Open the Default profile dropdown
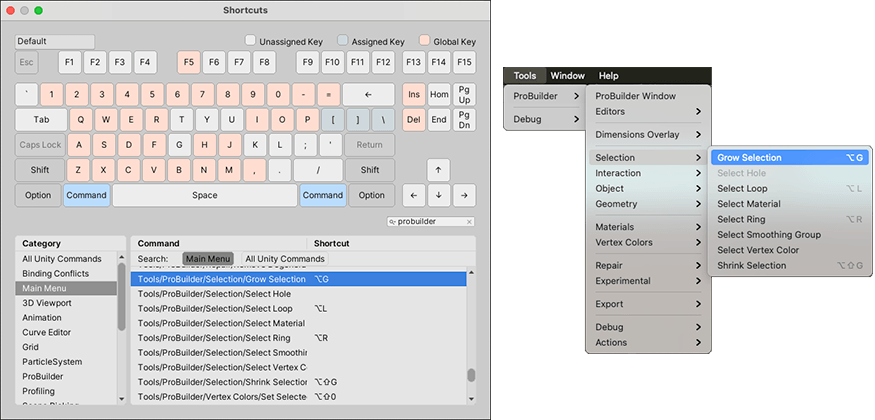 pyautogui.click(x=55, y=41)
